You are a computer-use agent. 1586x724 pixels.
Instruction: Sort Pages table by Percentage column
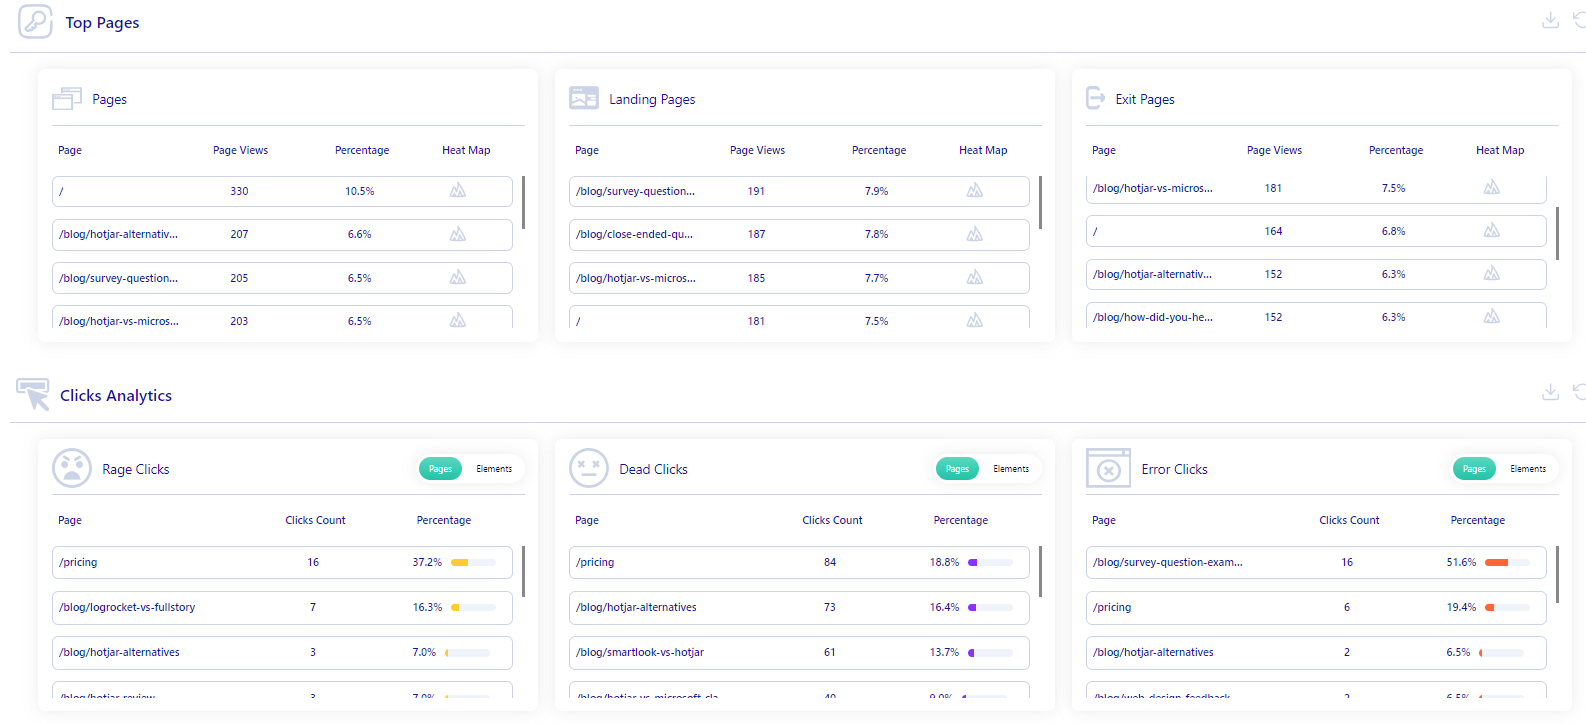pyautogui.click(x=362, y=150)
